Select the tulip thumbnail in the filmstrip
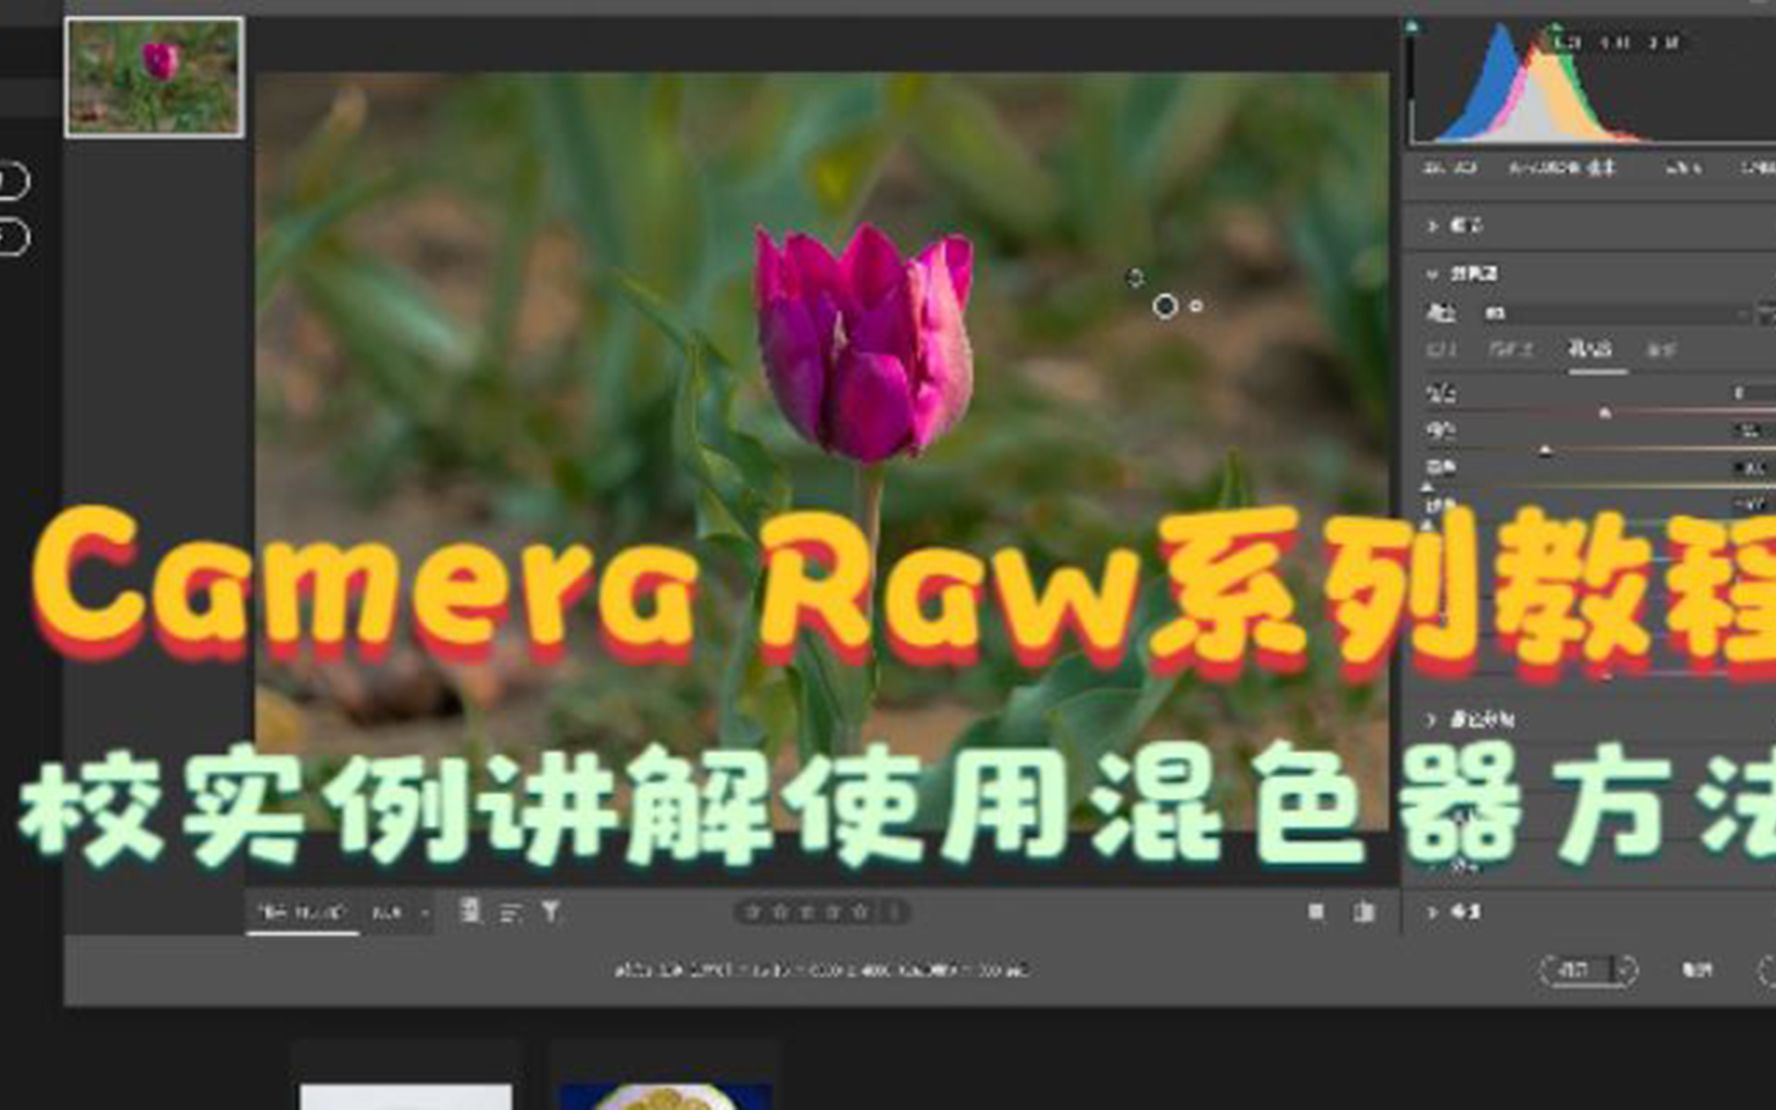Screen dimensions: 1776x1110 tap(154, 77)
